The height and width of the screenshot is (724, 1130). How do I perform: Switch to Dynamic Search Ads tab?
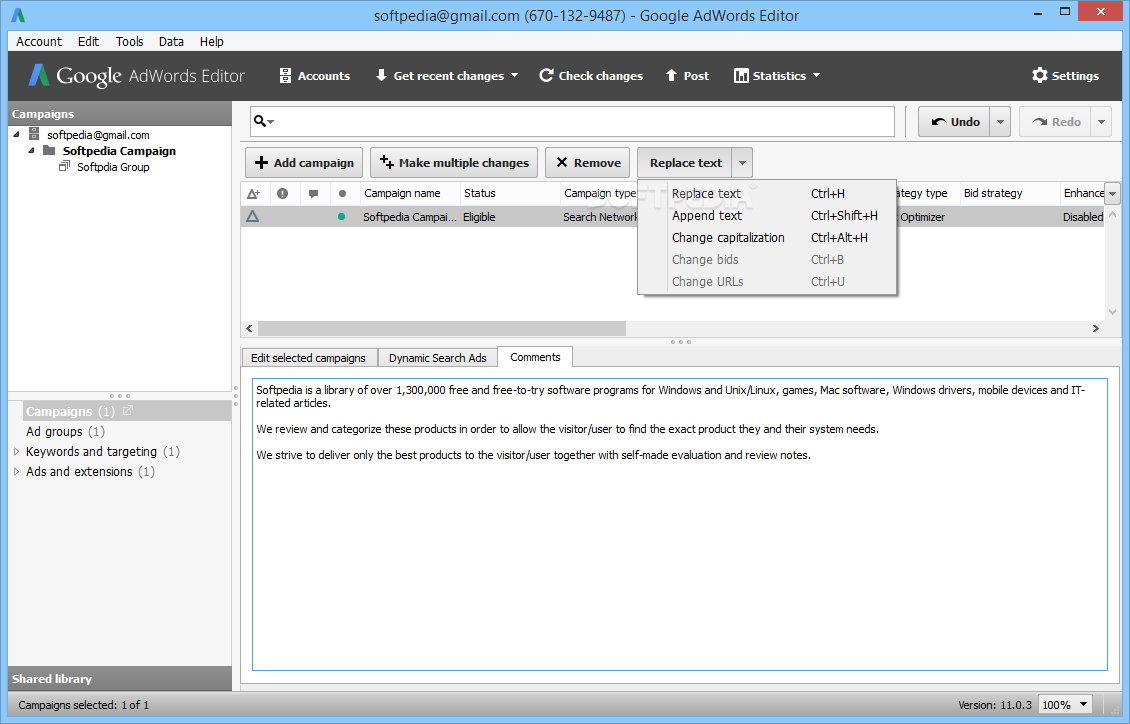pyautogui.click(x=437, y=358)
